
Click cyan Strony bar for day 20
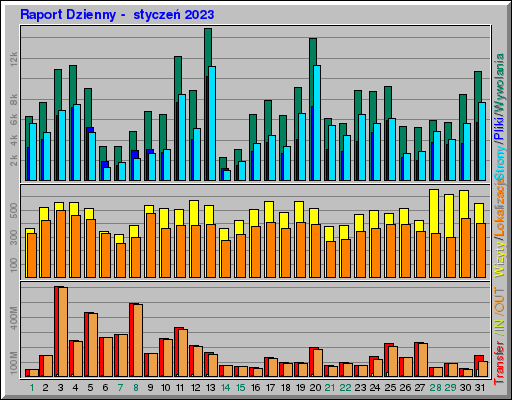click(x=317, y=123)
